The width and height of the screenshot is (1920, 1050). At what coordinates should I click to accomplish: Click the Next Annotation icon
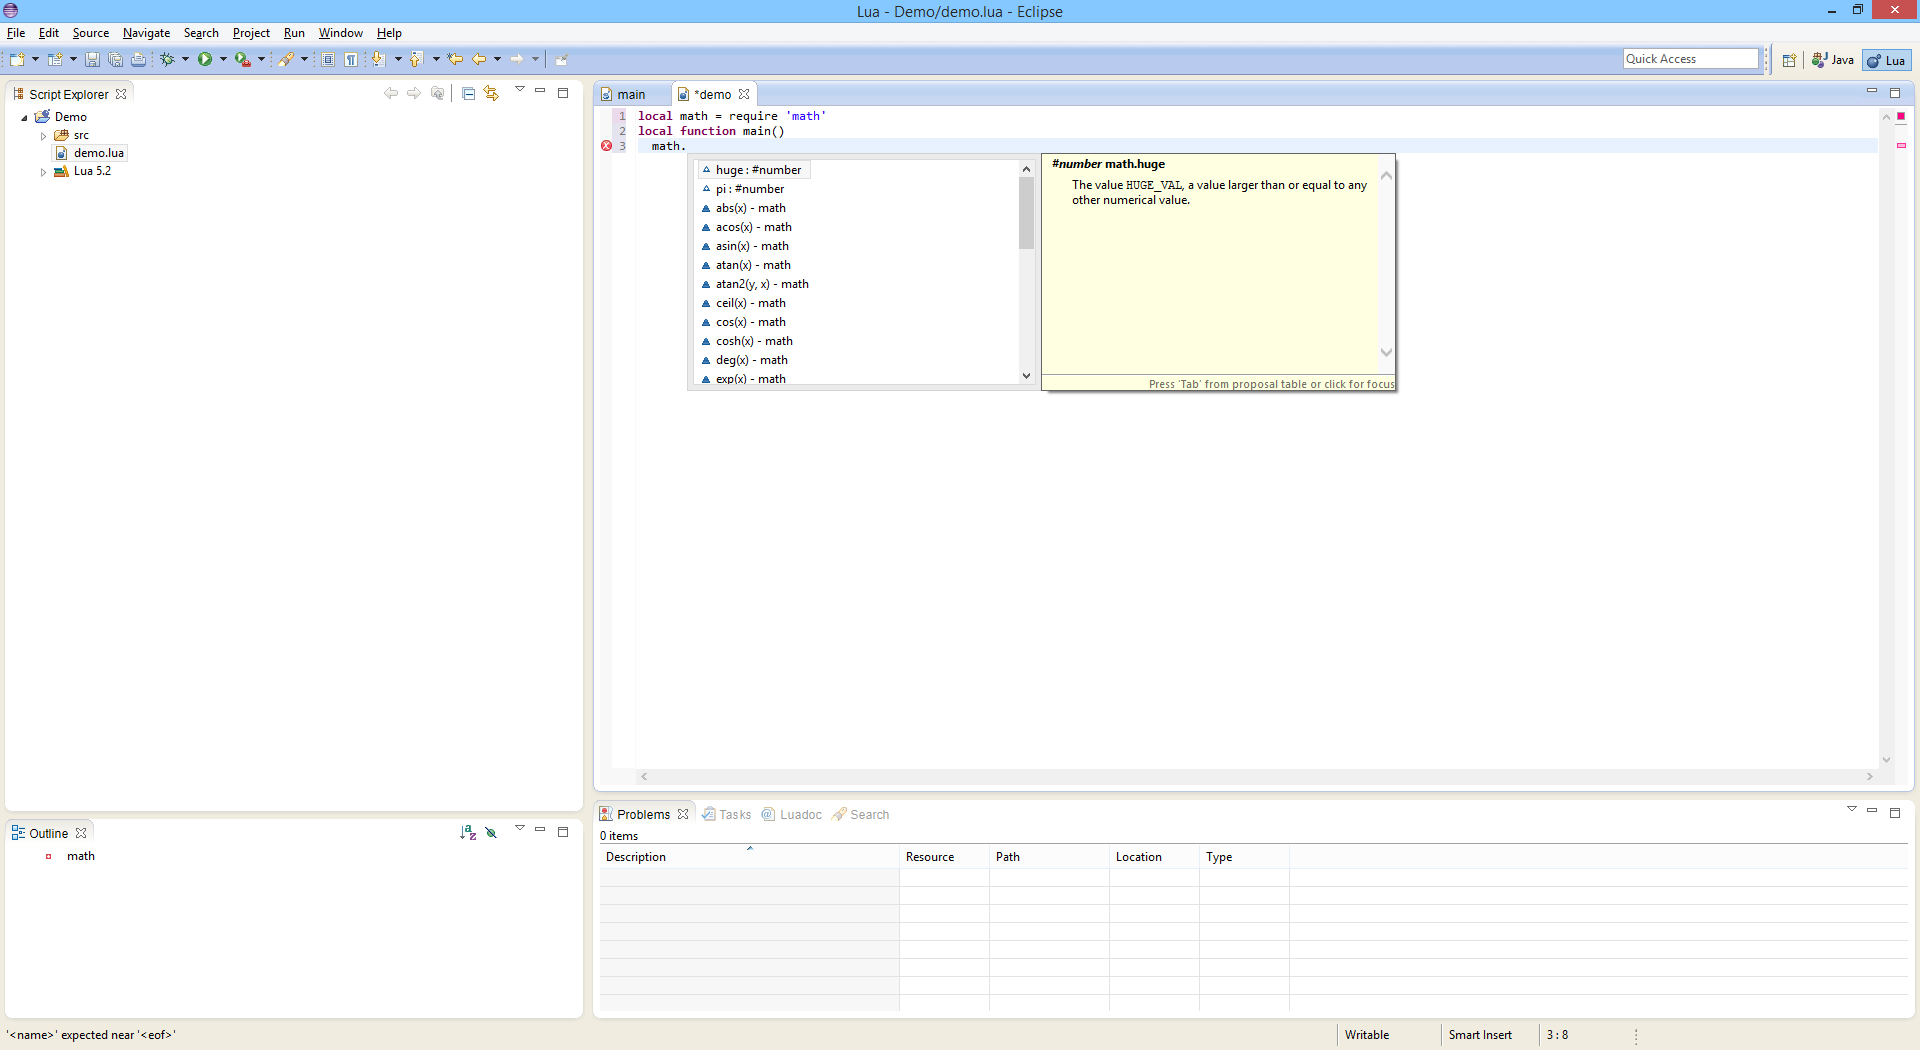(x=378, y=60)
